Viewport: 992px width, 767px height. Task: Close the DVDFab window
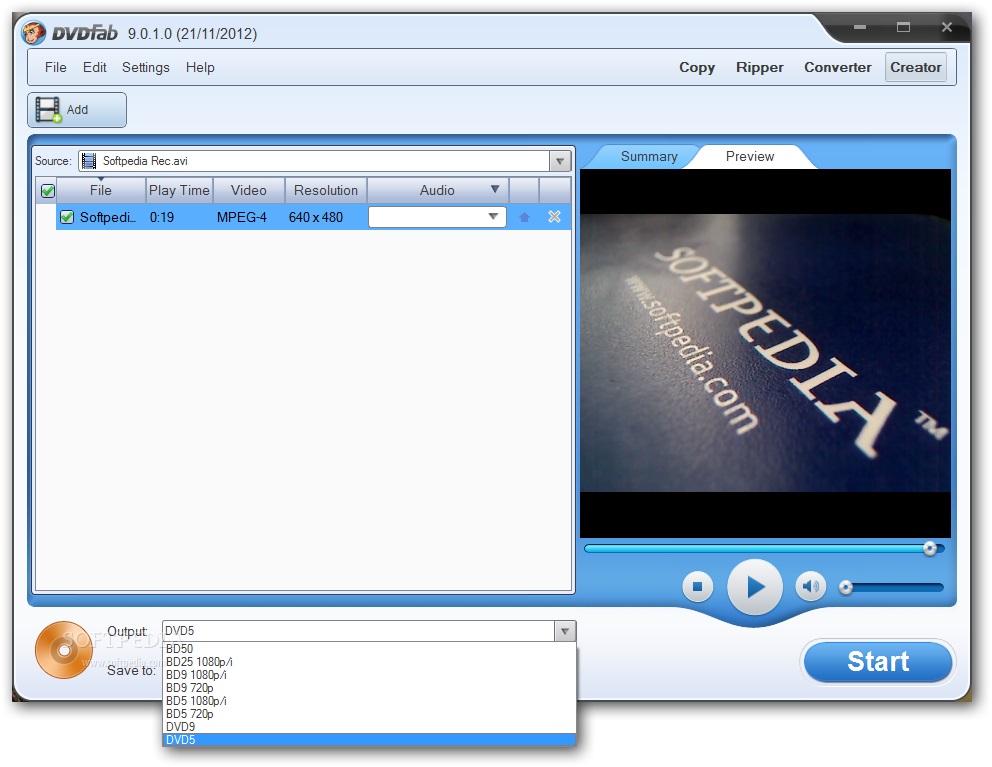(946, 27)
